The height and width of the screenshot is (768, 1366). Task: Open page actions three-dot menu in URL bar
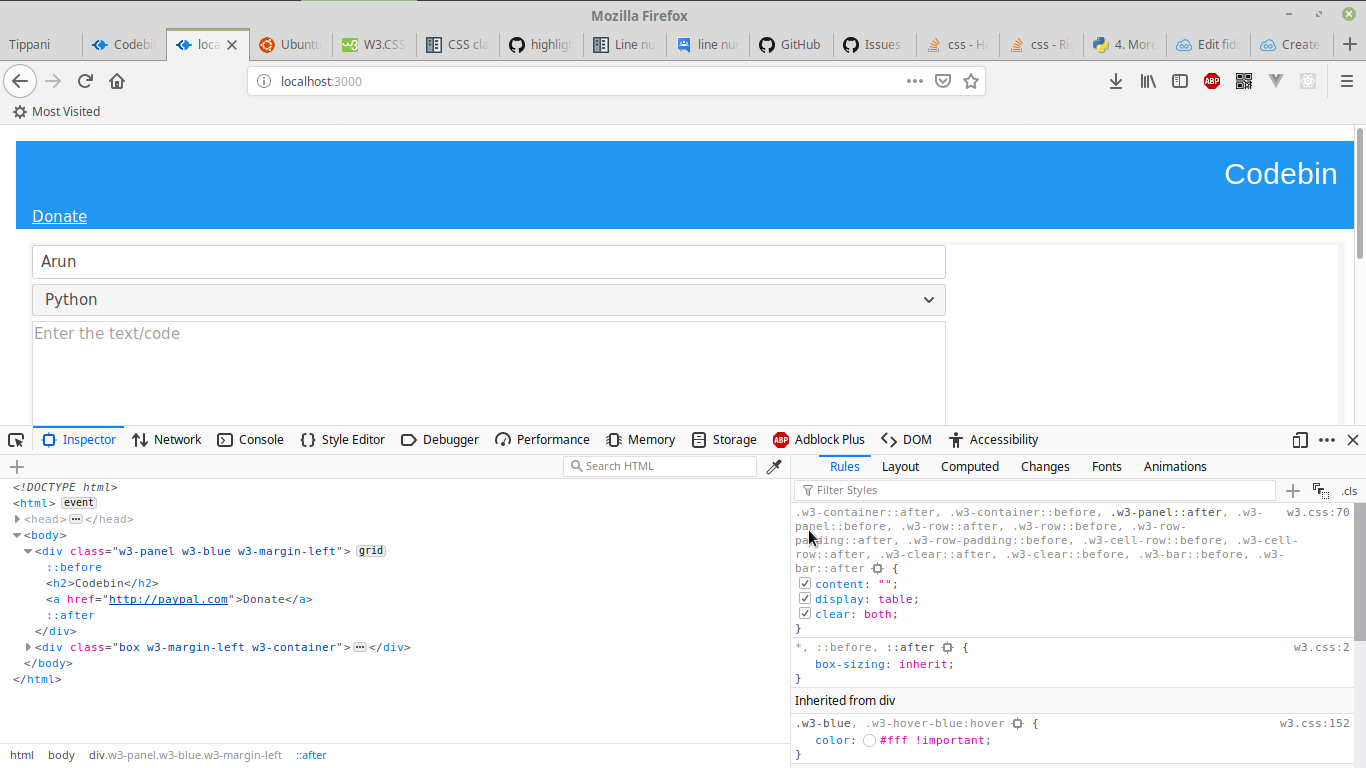(914, 81)
